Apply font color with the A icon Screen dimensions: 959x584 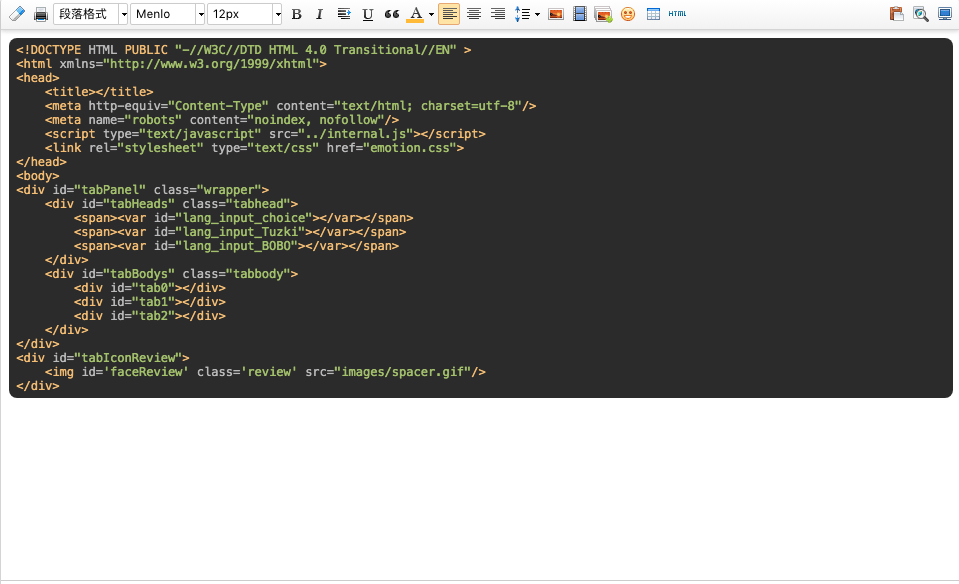pyautogui.click(x=415, y=13)
